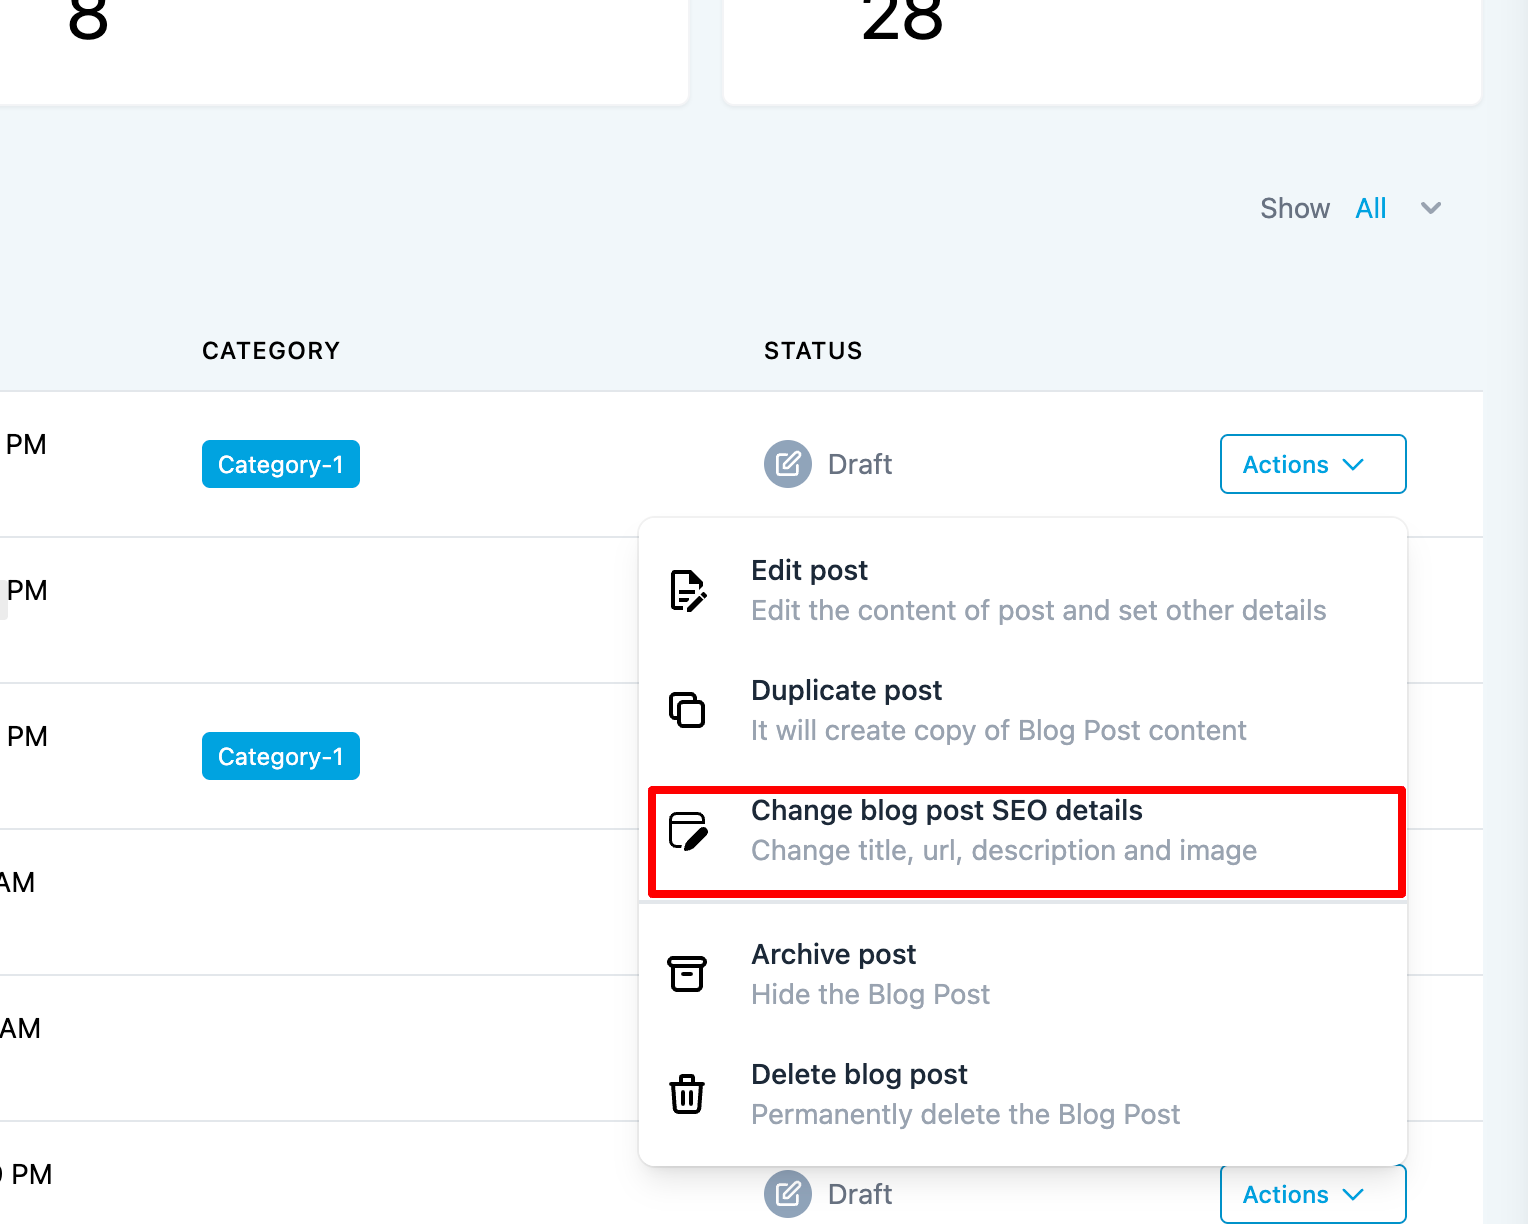
Task: Click the Edit post document icon
Action: click(x=688, y=591)
